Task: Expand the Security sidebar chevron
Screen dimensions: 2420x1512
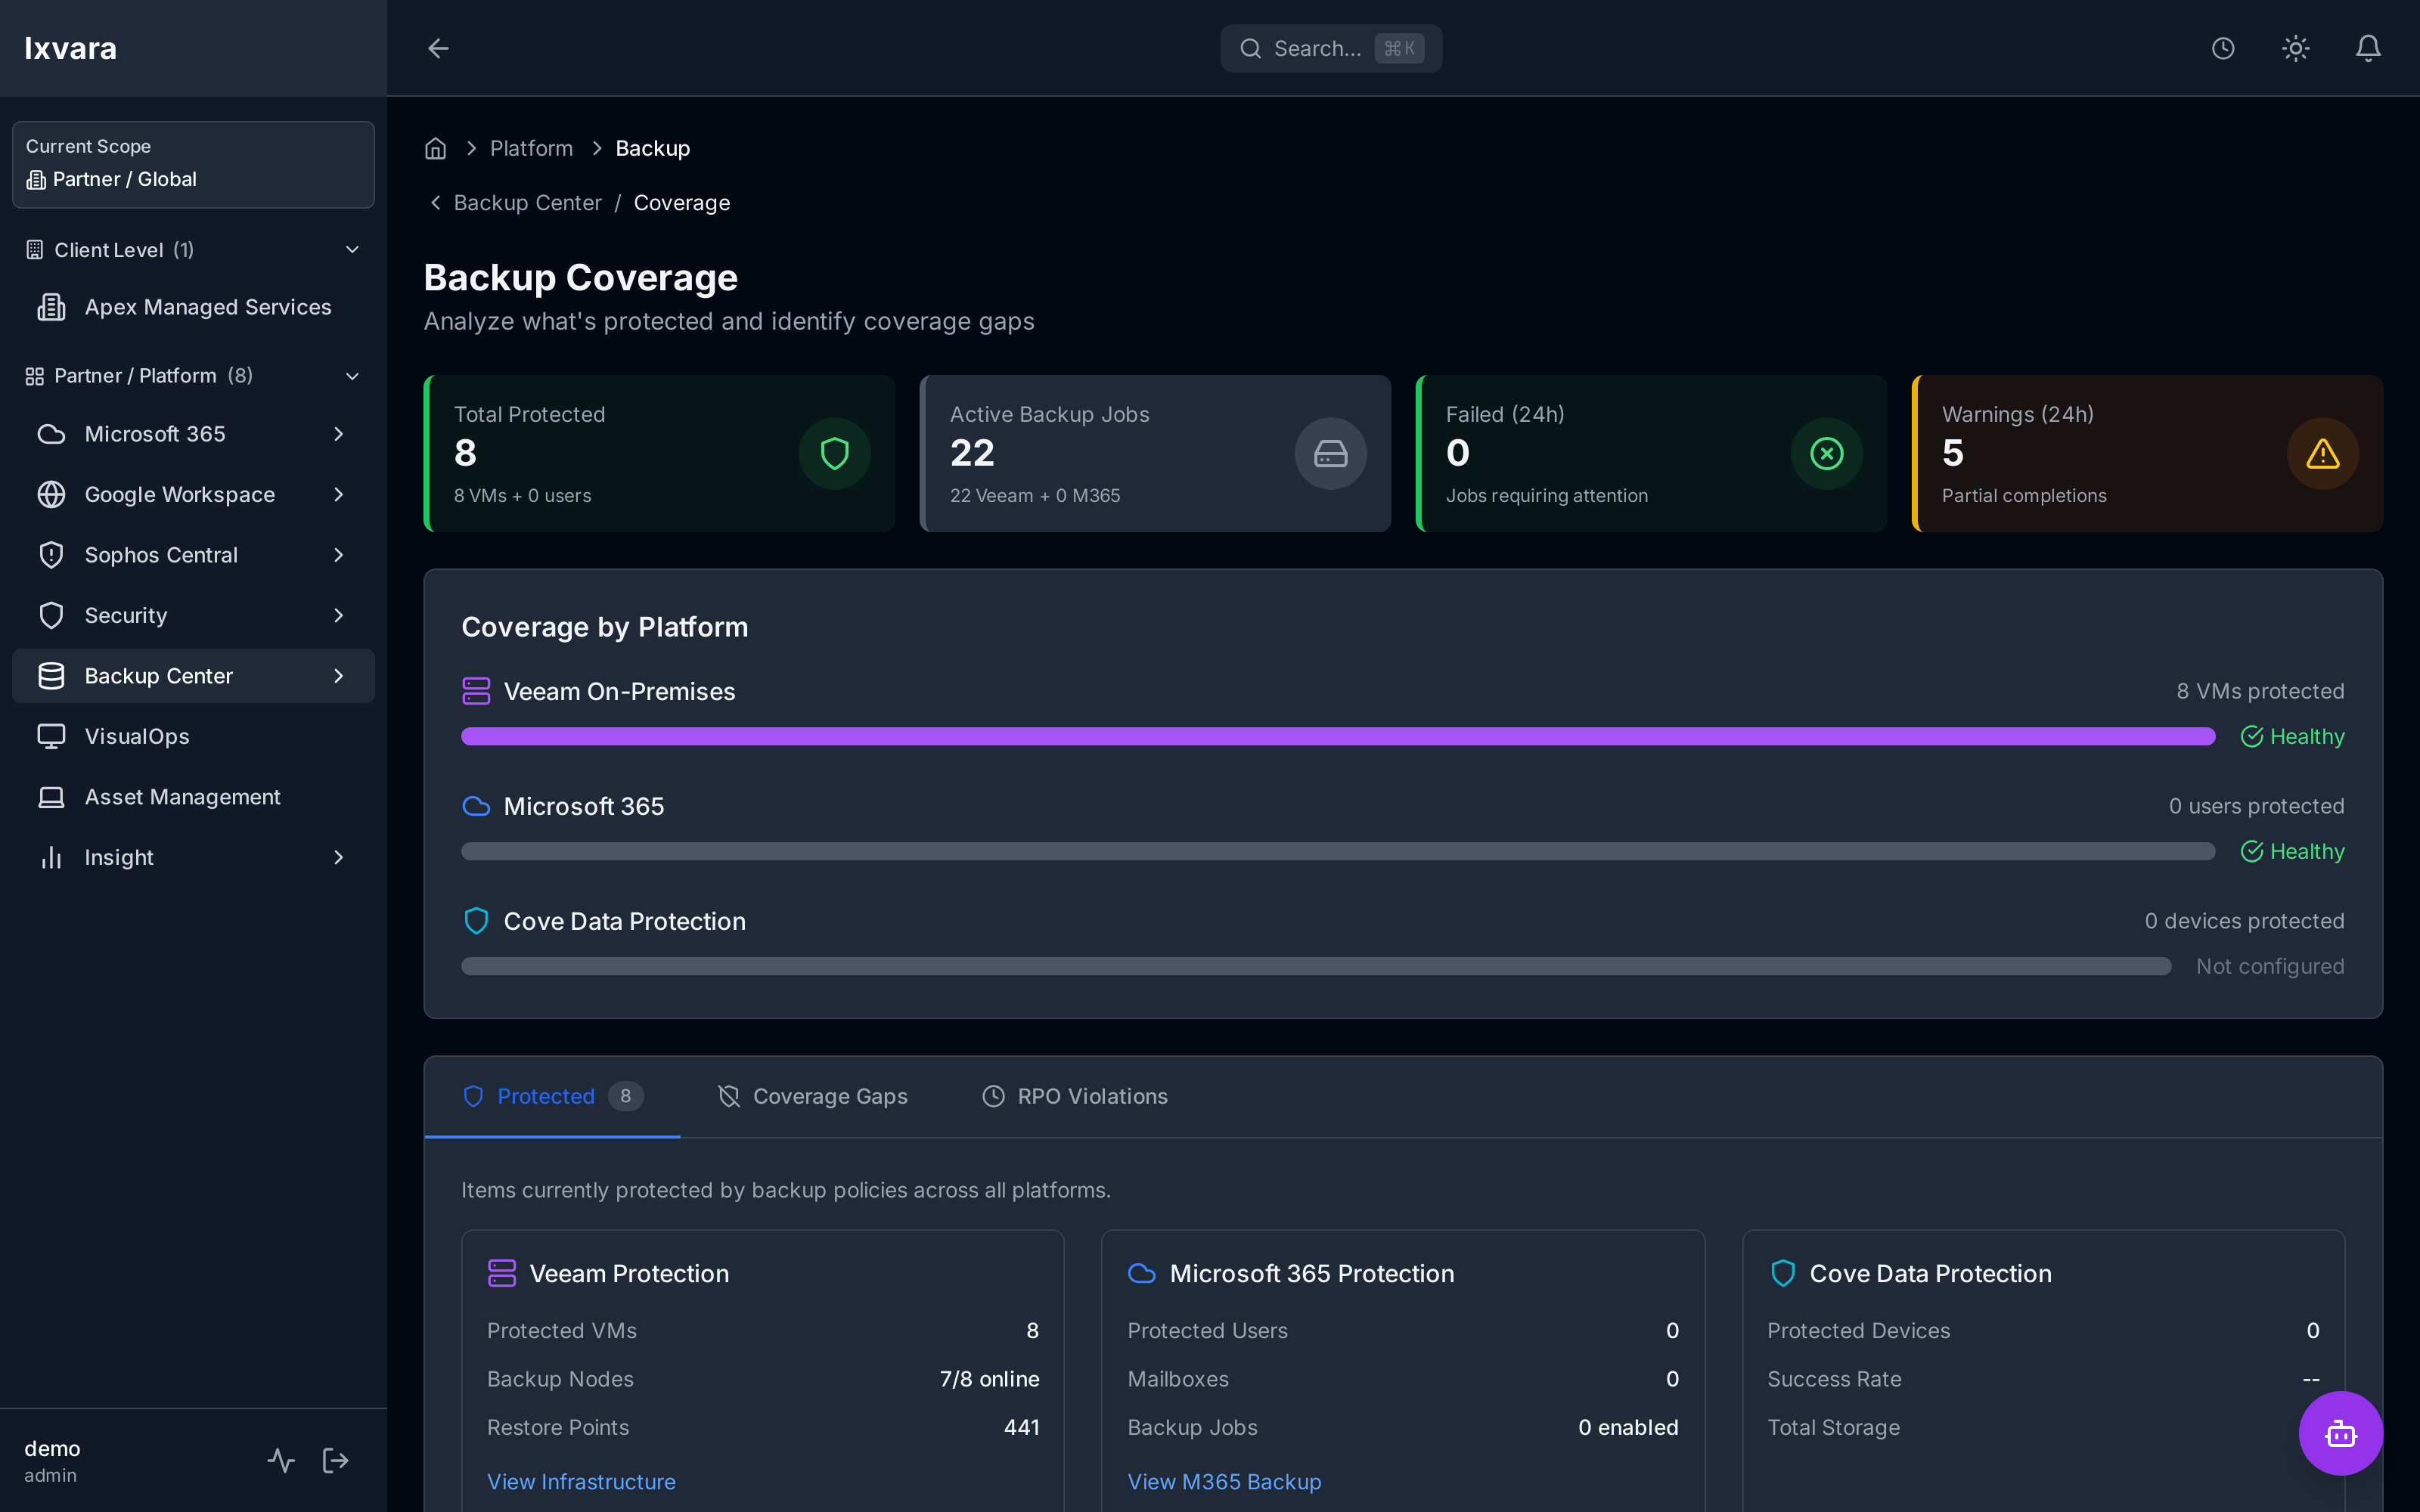Action: point(338,616)
